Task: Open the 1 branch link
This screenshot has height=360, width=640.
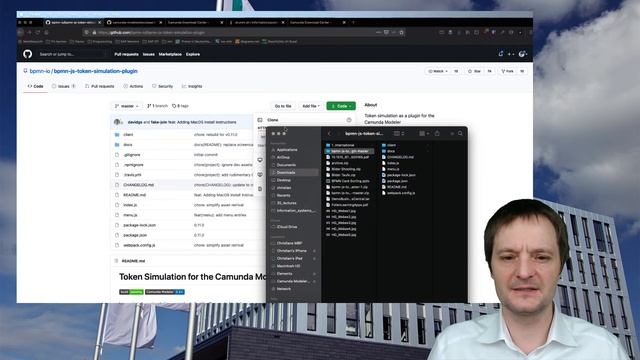Action: (x=157, y=106)
